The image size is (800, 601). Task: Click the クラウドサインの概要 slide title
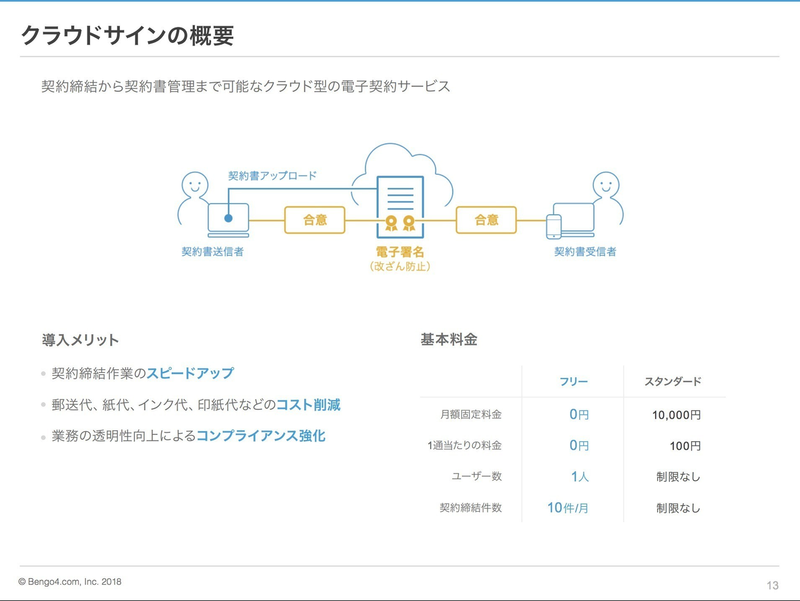click(127, 37)
